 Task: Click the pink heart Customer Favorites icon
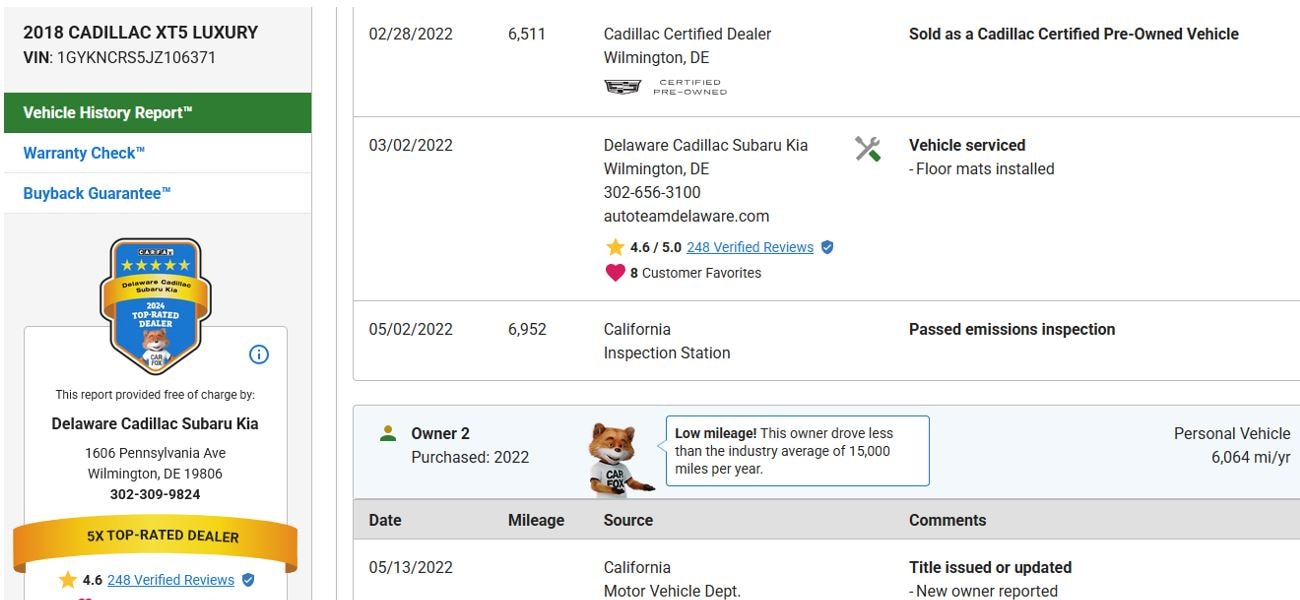click(615, 272)
